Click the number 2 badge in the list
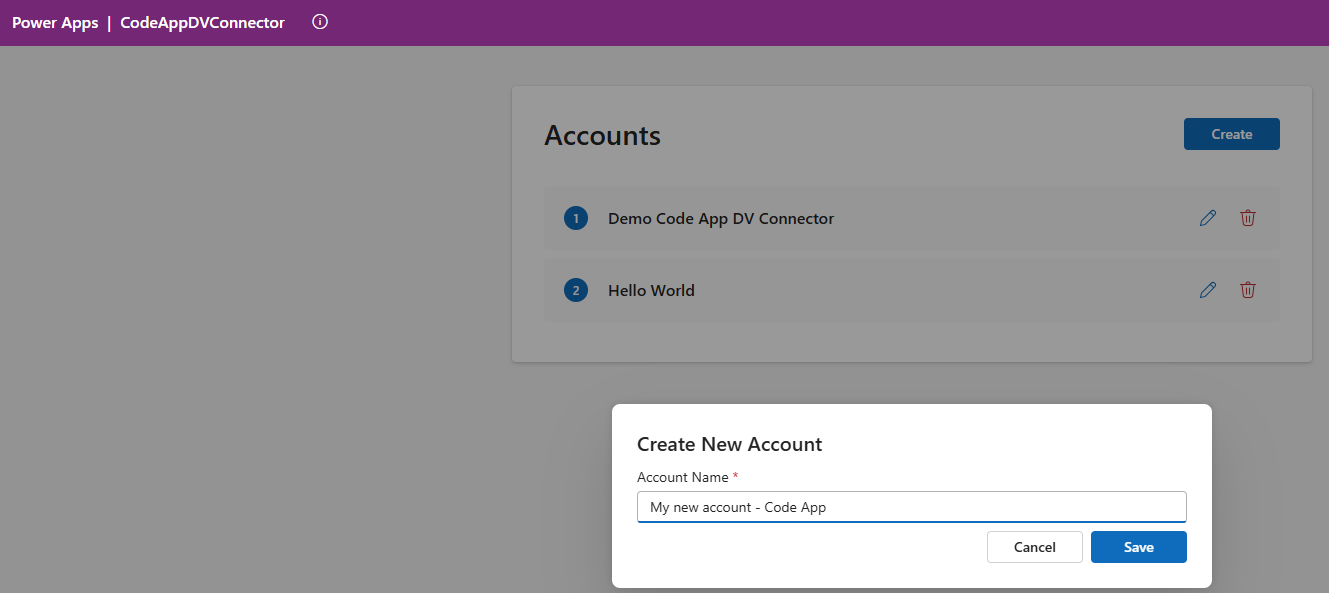The width and height of the screenshot is (1329, 593). (x=576, y=290)
